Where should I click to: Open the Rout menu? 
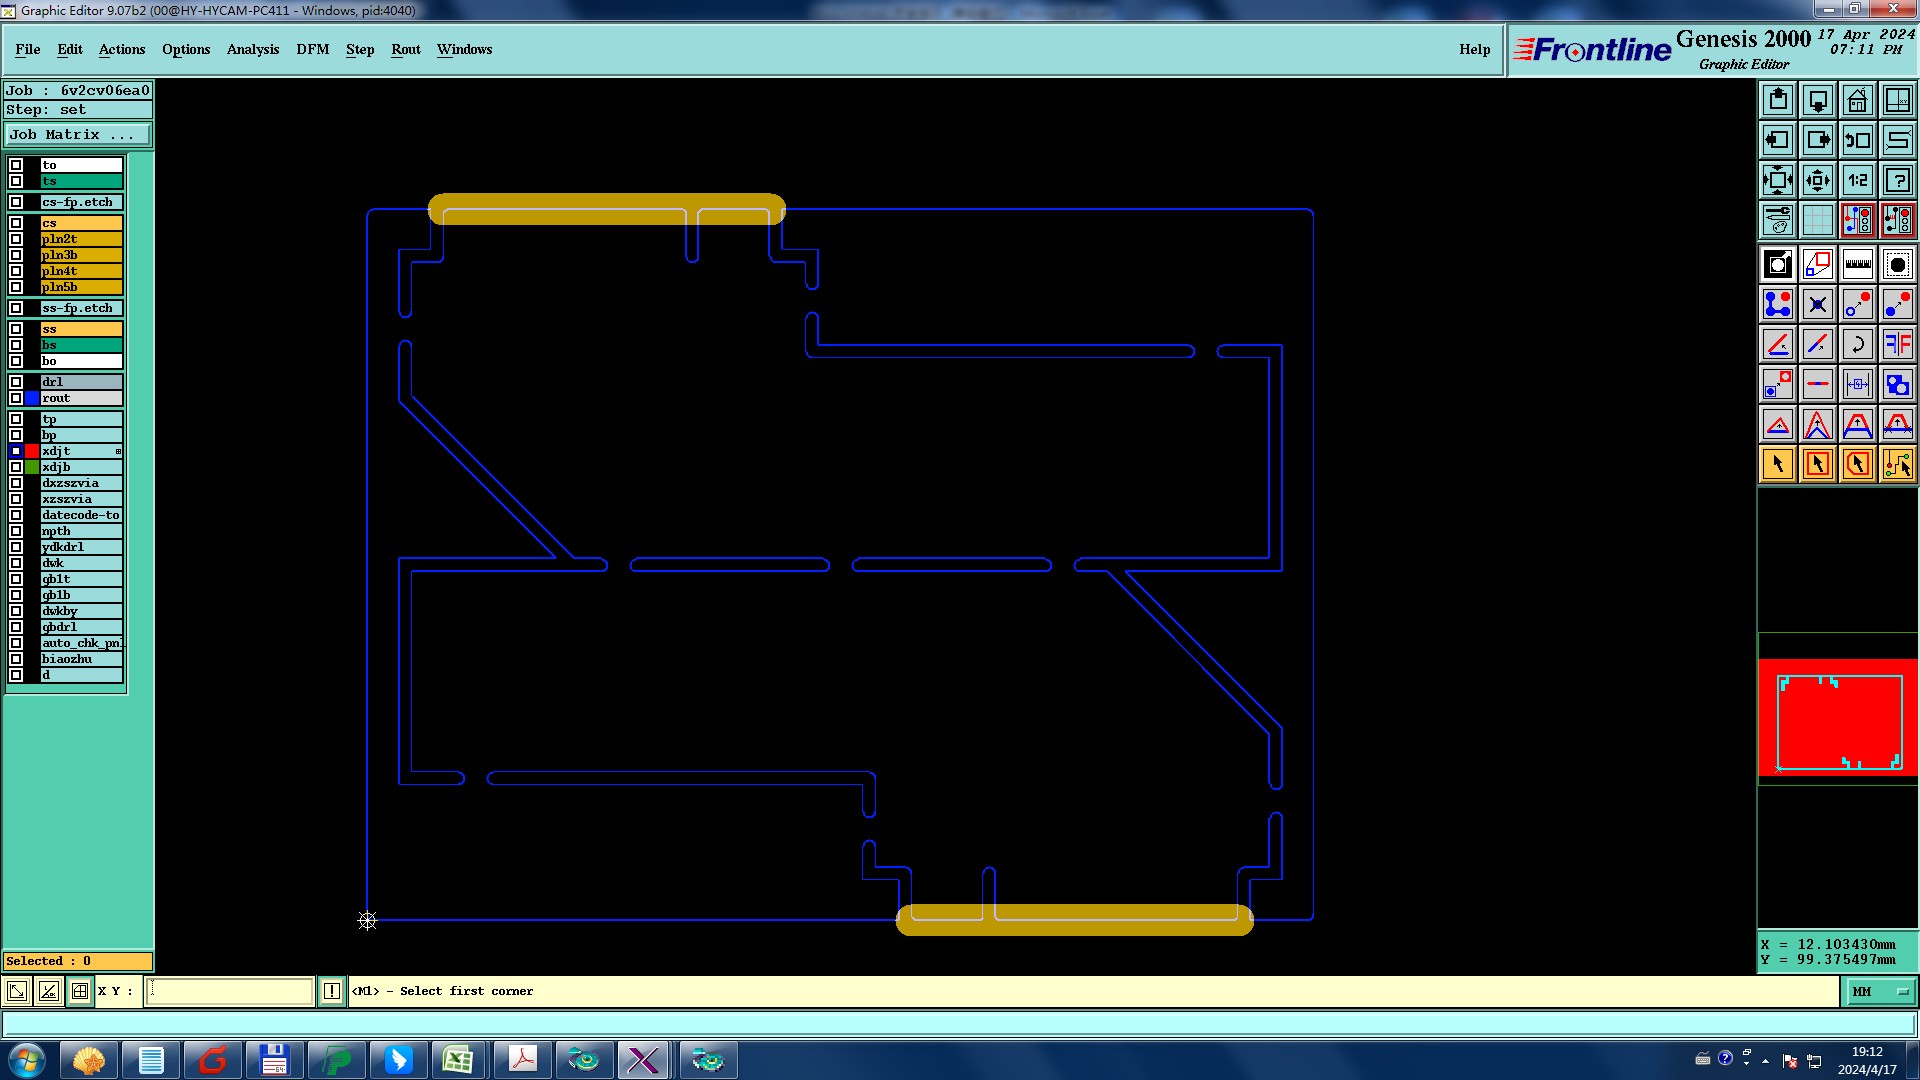(x=405, y=49)
